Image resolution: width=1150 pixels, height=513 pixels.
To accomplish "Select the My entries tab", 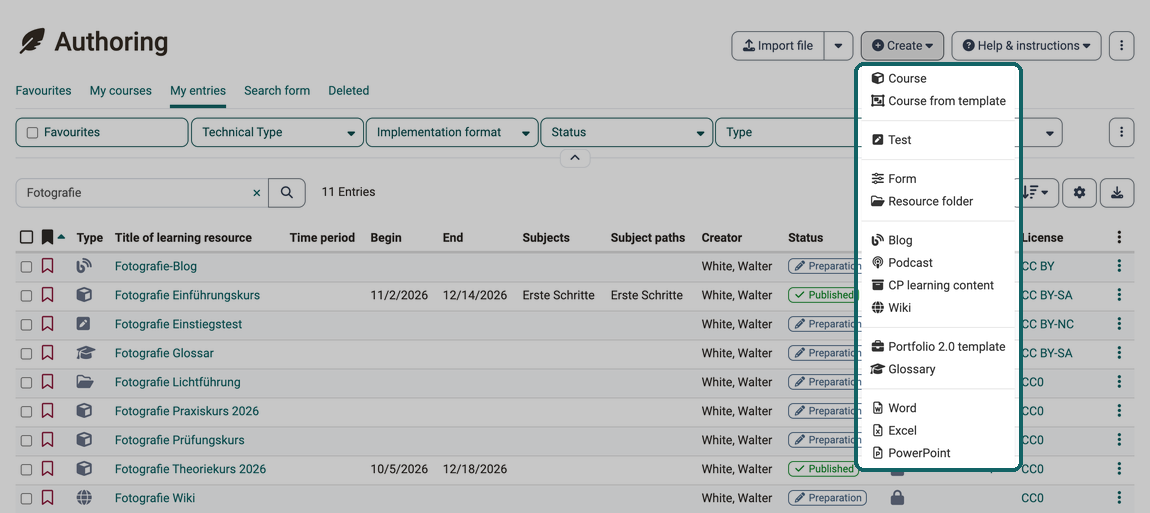I will (x=198, y=91).
